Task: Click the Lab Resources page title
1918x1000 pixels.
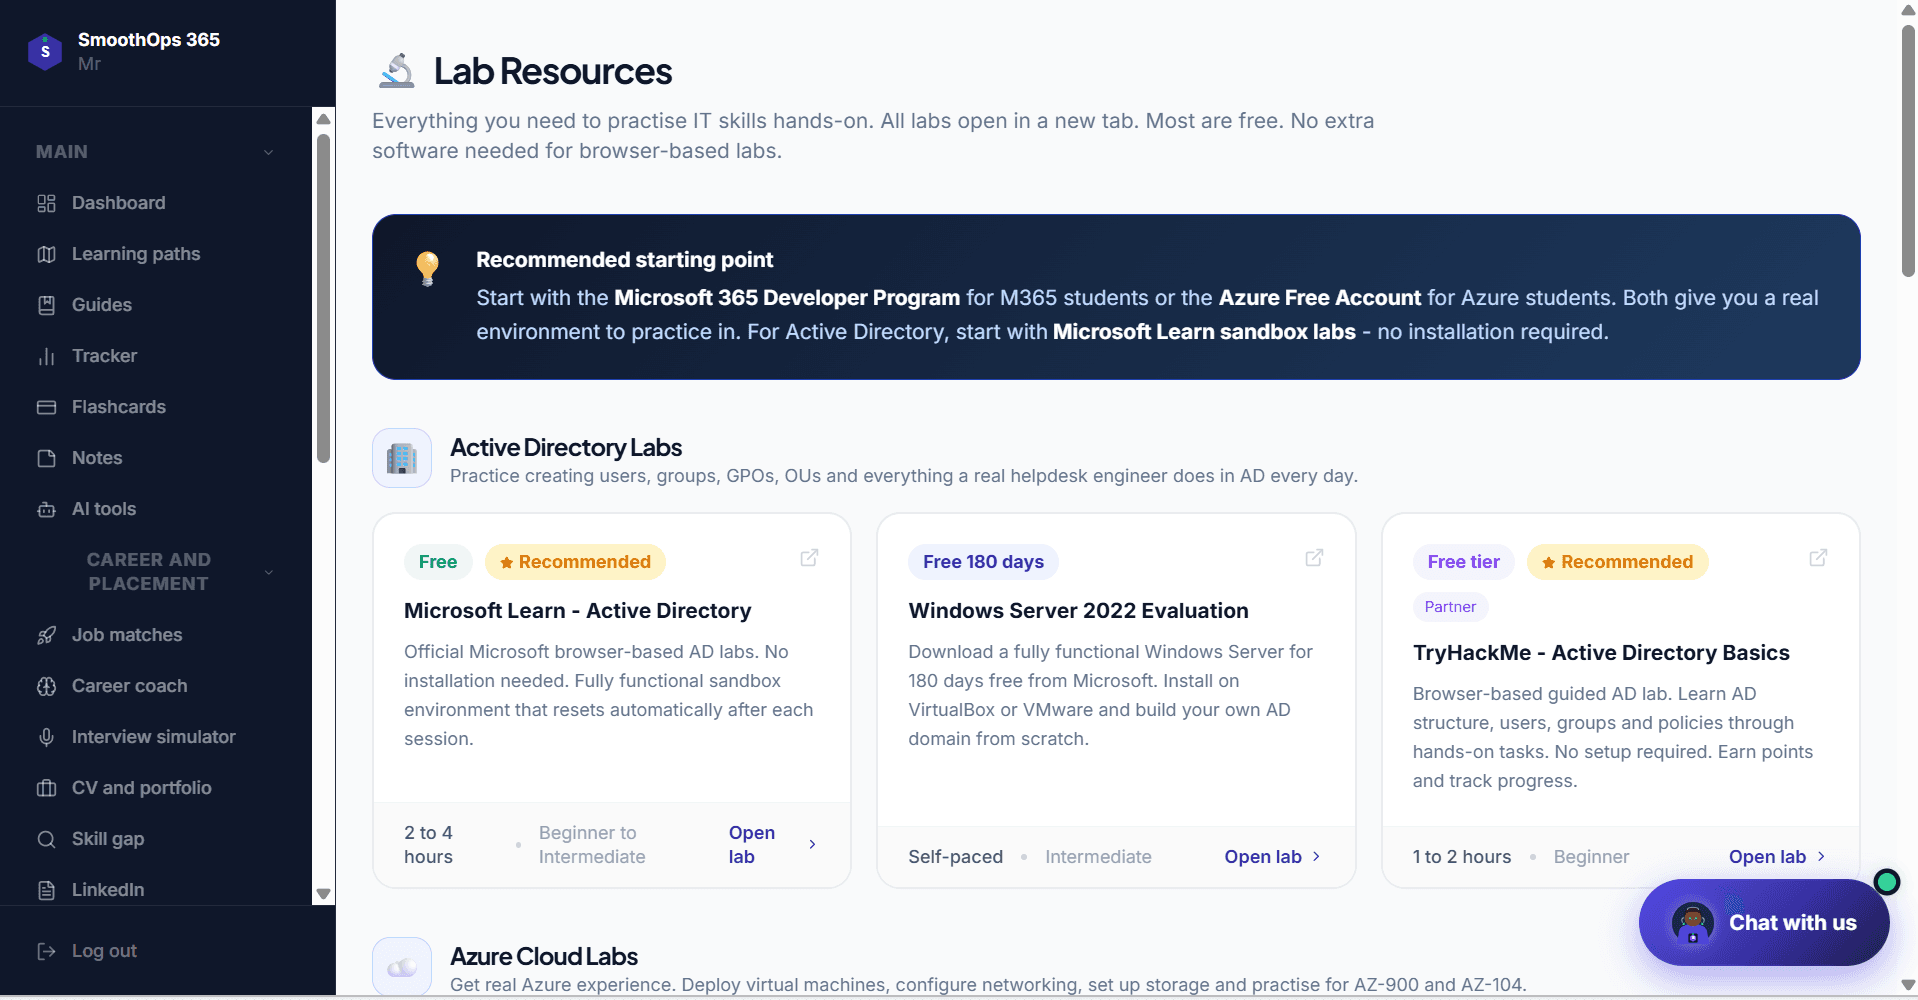Action: 553,71
